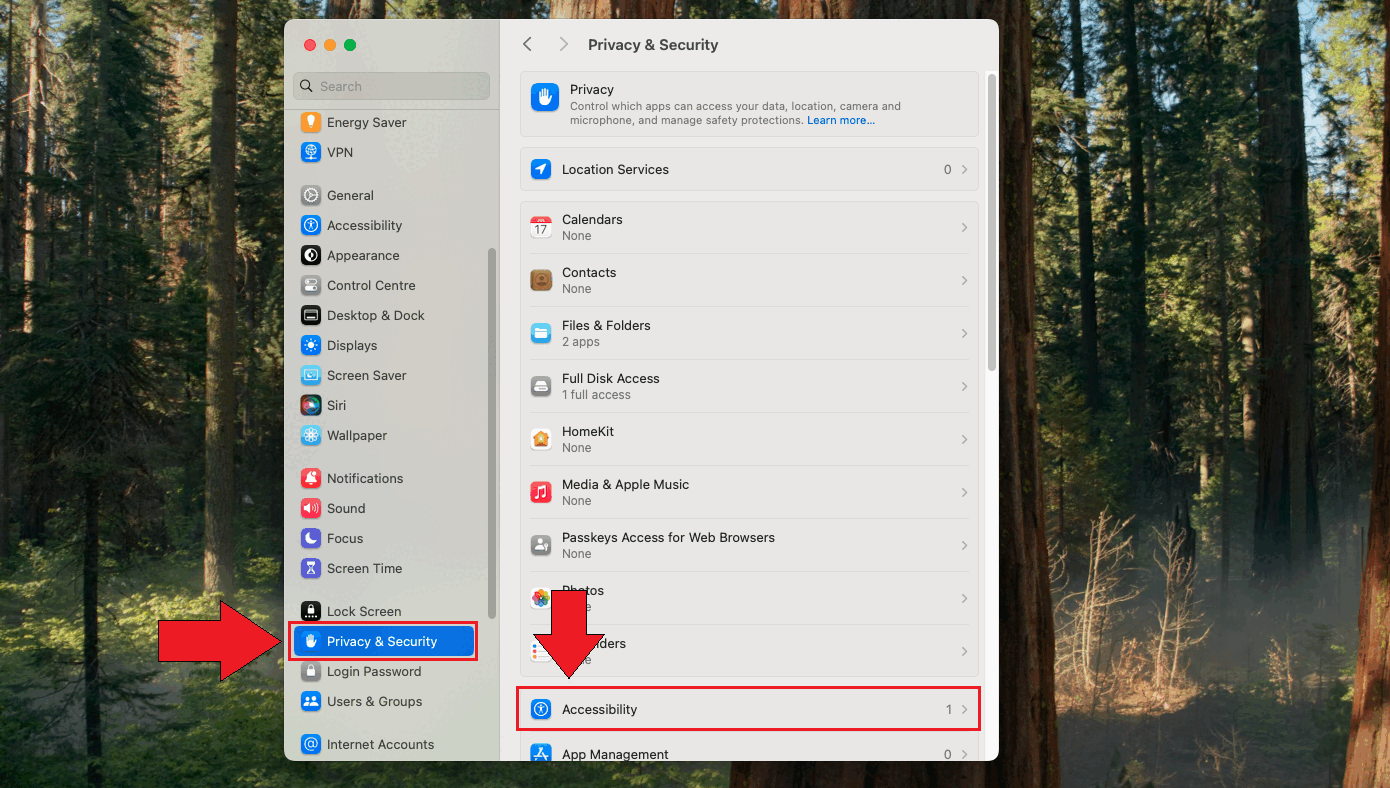
Task: Click the Files & Folders icon
Action: pos(541,333)
